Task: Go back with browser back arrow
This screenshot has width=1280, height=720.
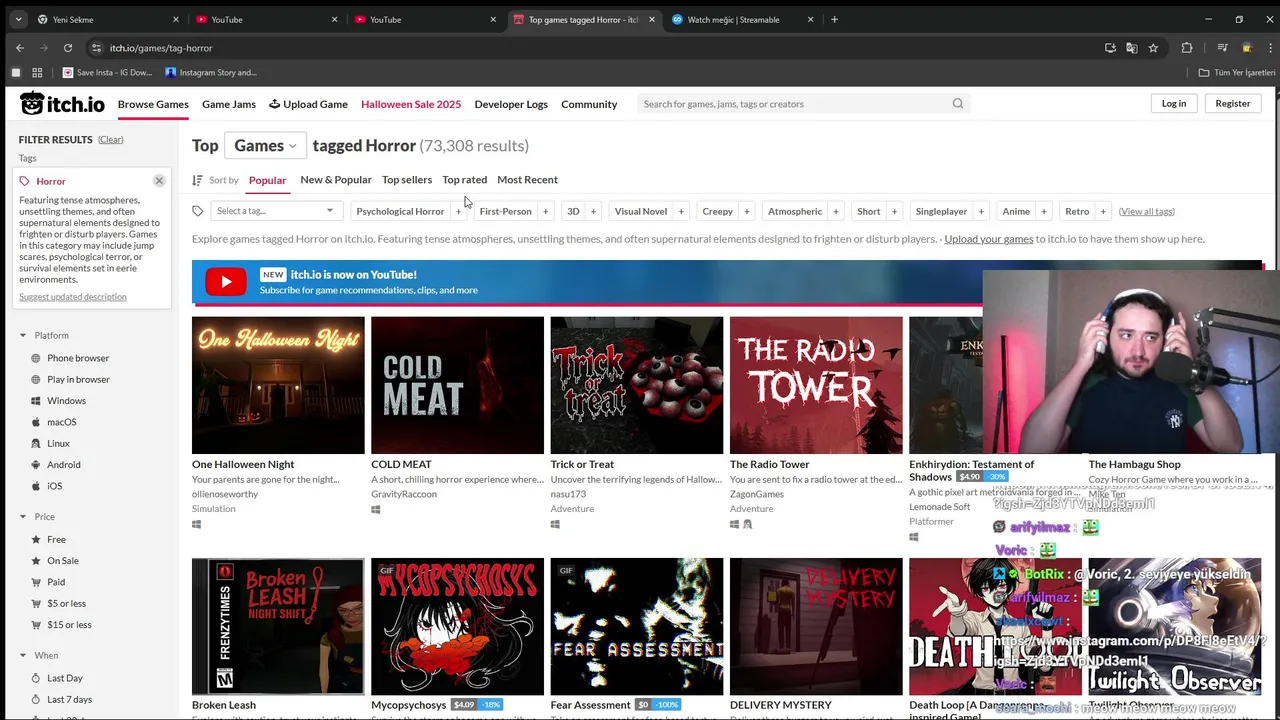Action: 20,48
